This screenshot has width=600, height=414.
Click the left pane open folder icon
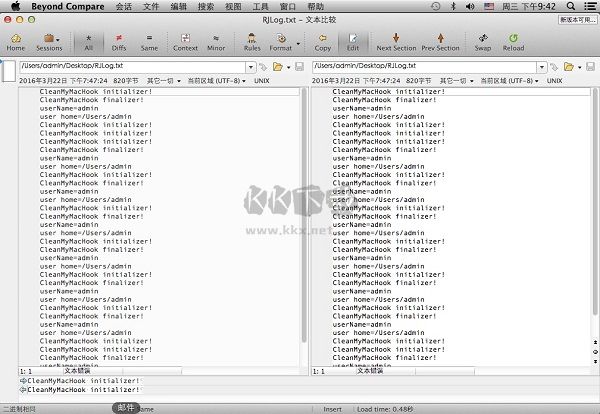pyautogui.click(x=277, y=67)
